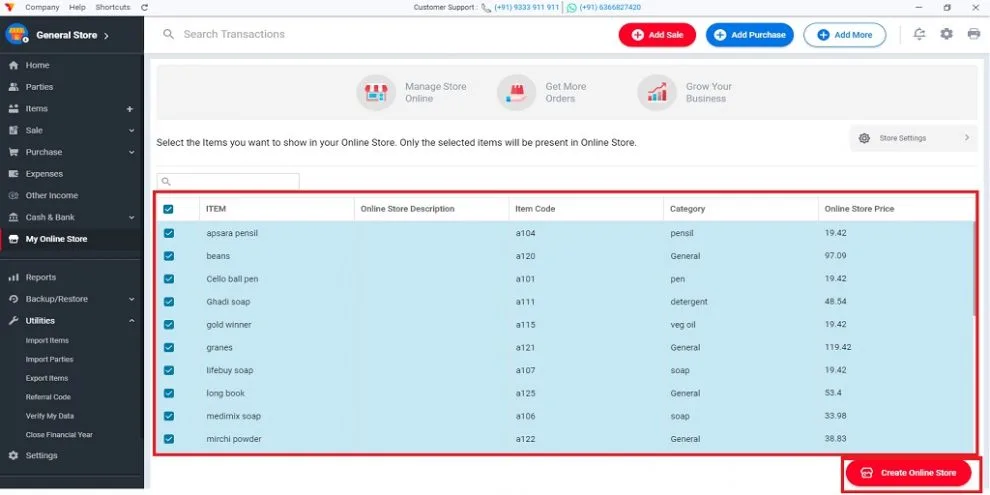Click the item table vertical scrollbar
This screenshot has height=495, width=990.
pyautogui.click(x=975, y=268)
